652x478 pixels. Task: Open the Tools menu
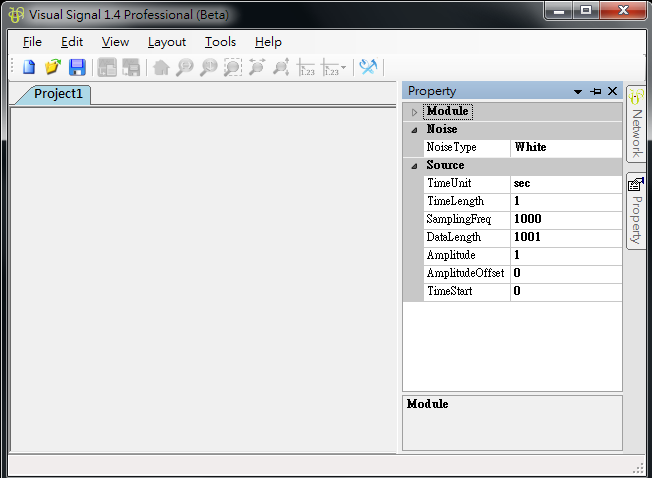pyautogui.click(x=220, y=42)
